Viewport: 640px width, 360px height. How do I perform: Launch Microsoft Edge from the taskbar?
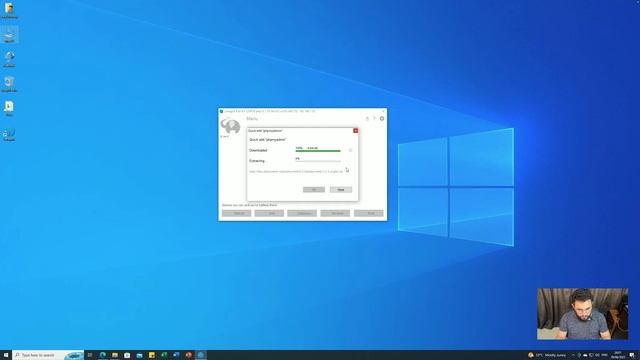pos(102,355)
